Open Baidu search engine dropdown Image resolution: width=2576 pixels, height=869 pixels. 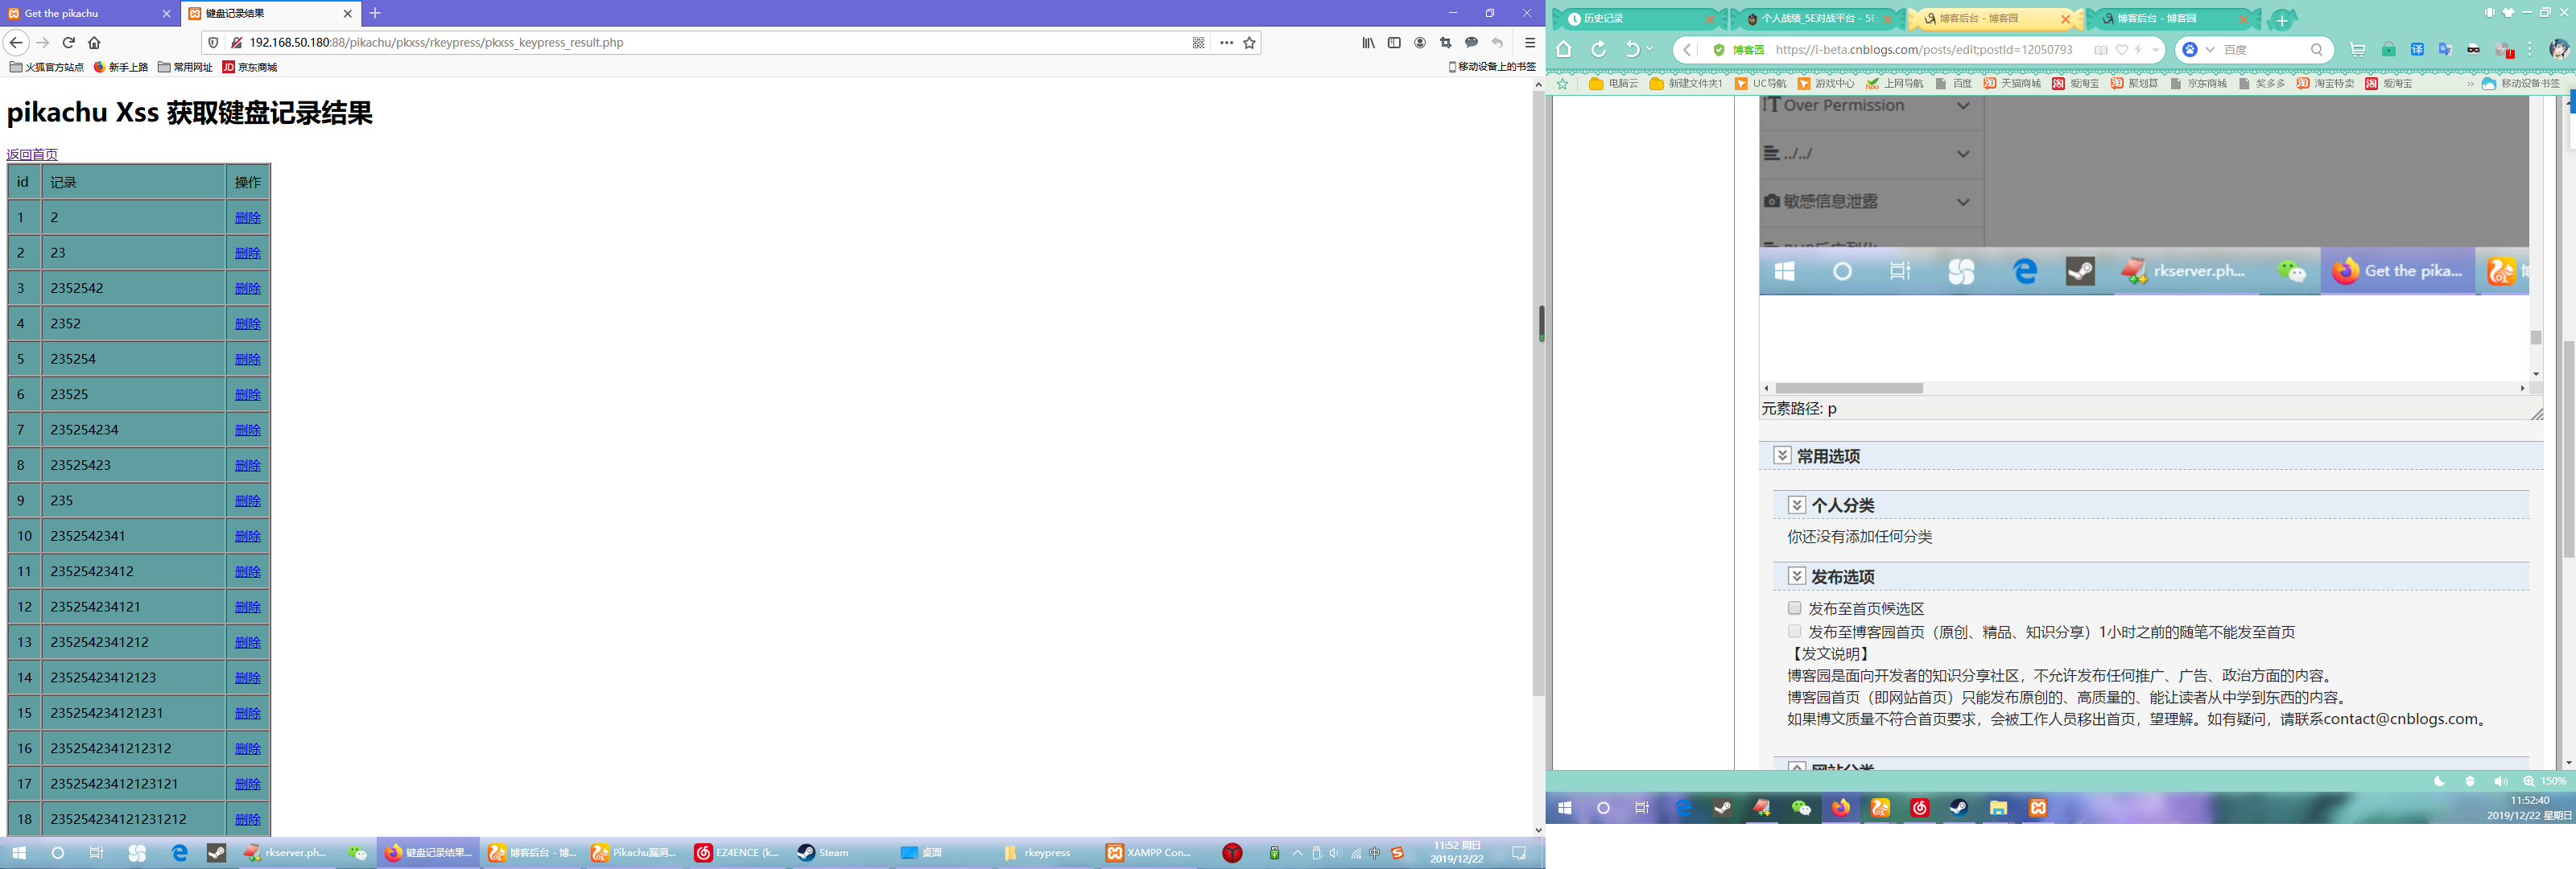(x=2210, y=50)
